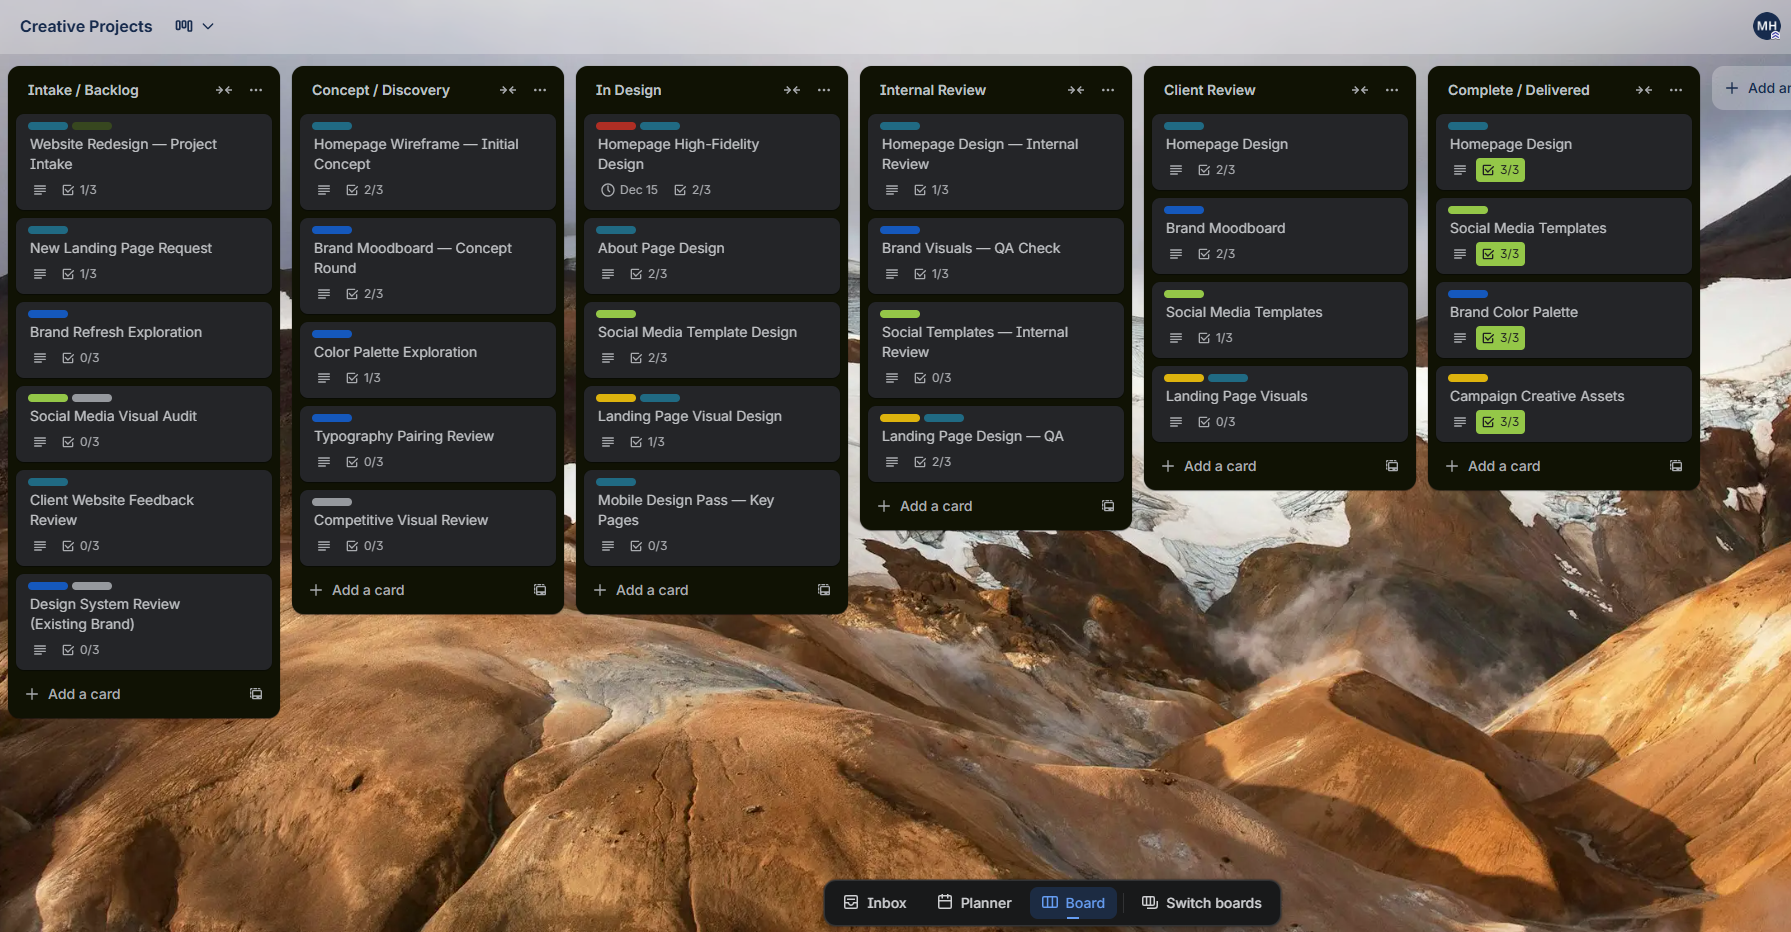Create card from template in Client Review
This screenshot has width=1791, height=932.
tap(1392, 466)
